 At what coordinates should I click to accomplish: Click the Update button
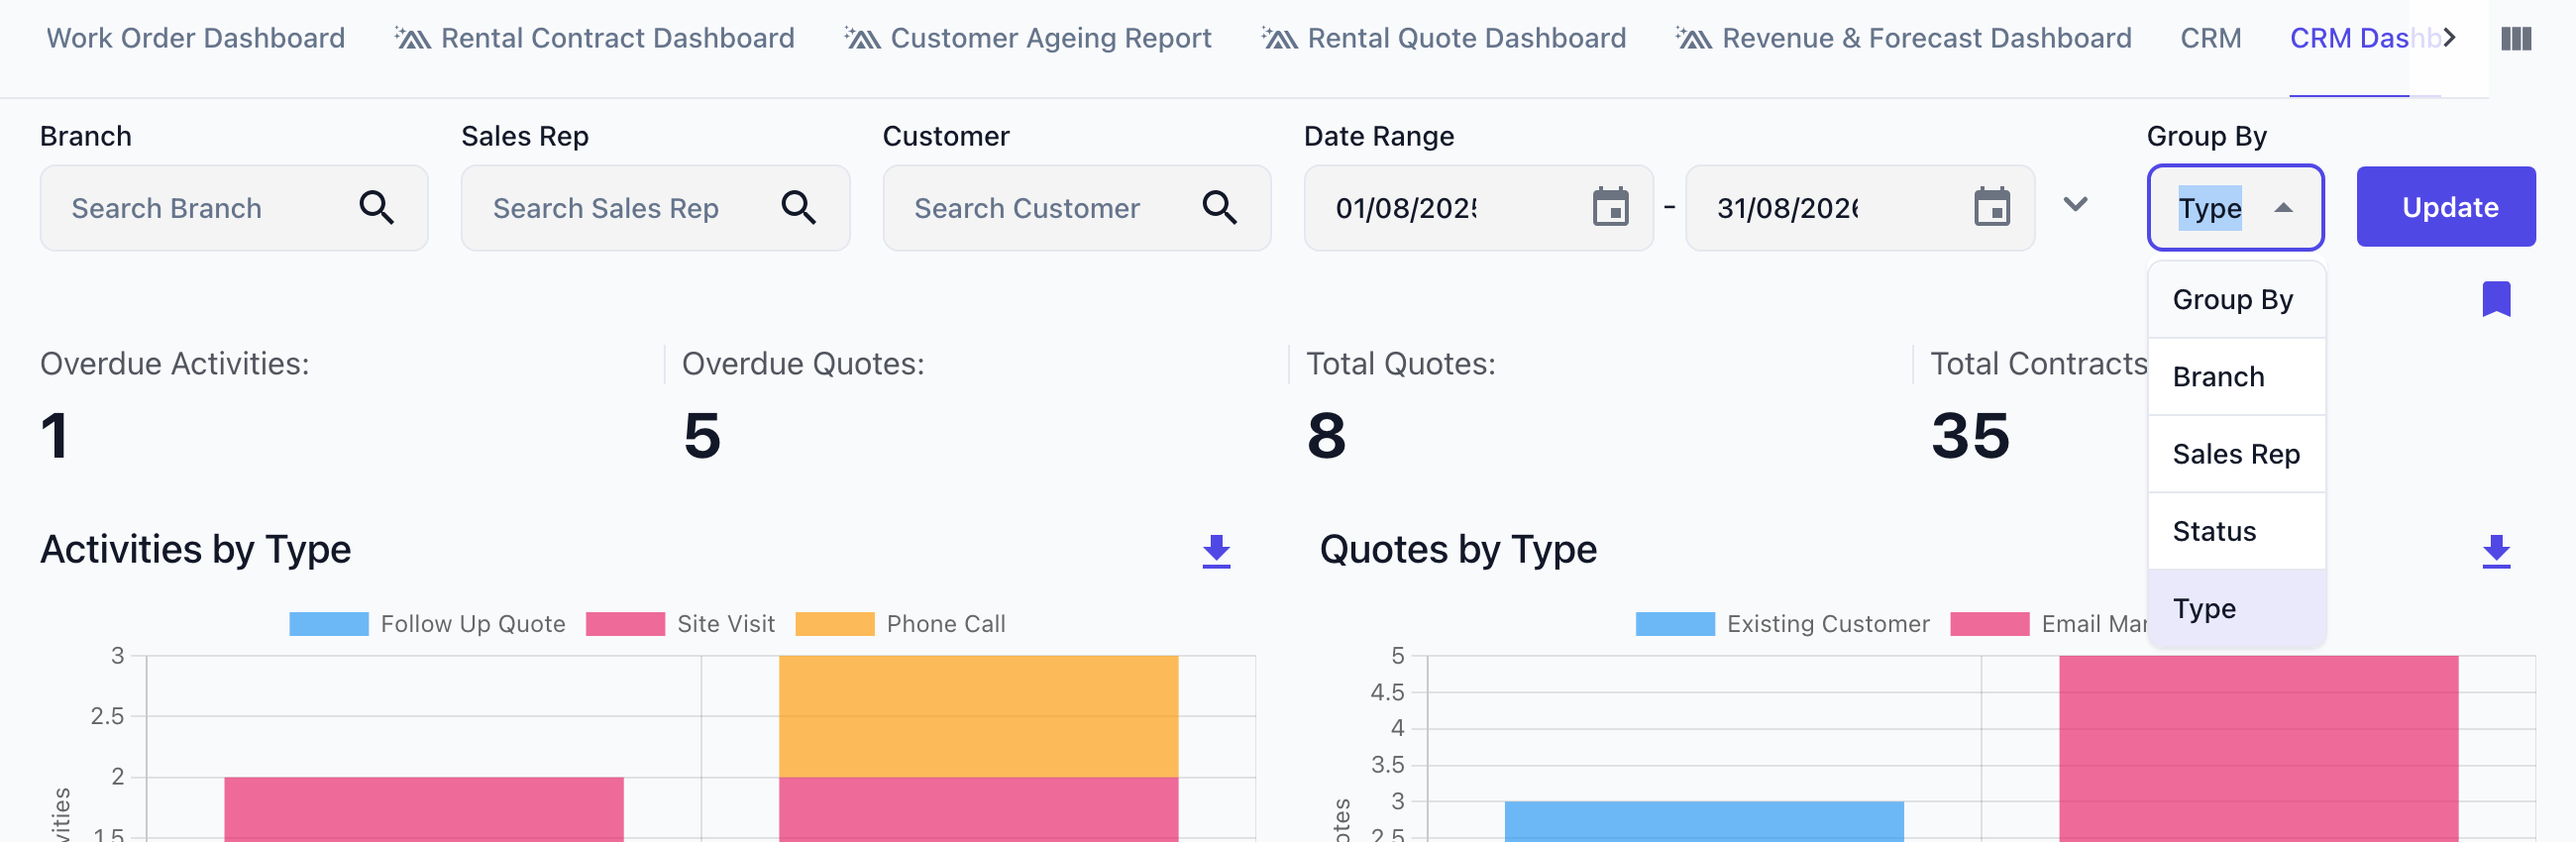tap(2445, 207)
